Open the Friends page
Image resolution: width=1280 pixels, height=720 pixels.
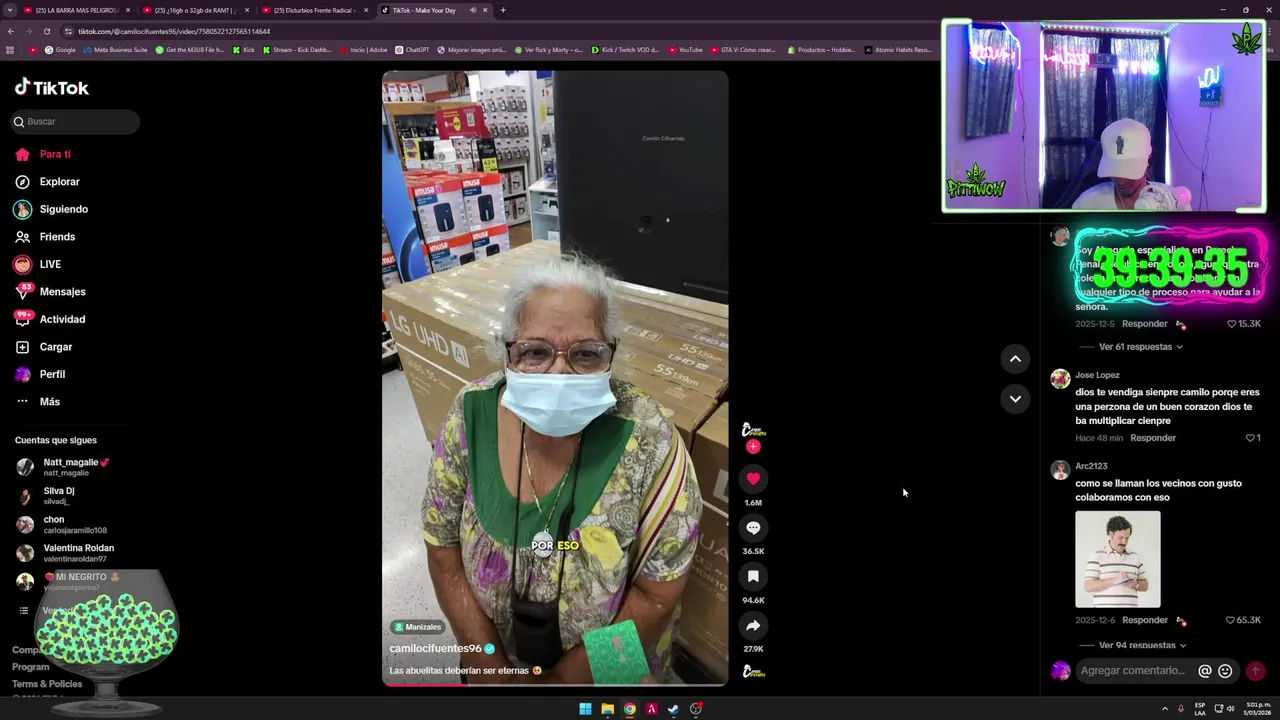click(x=45, y=237)
